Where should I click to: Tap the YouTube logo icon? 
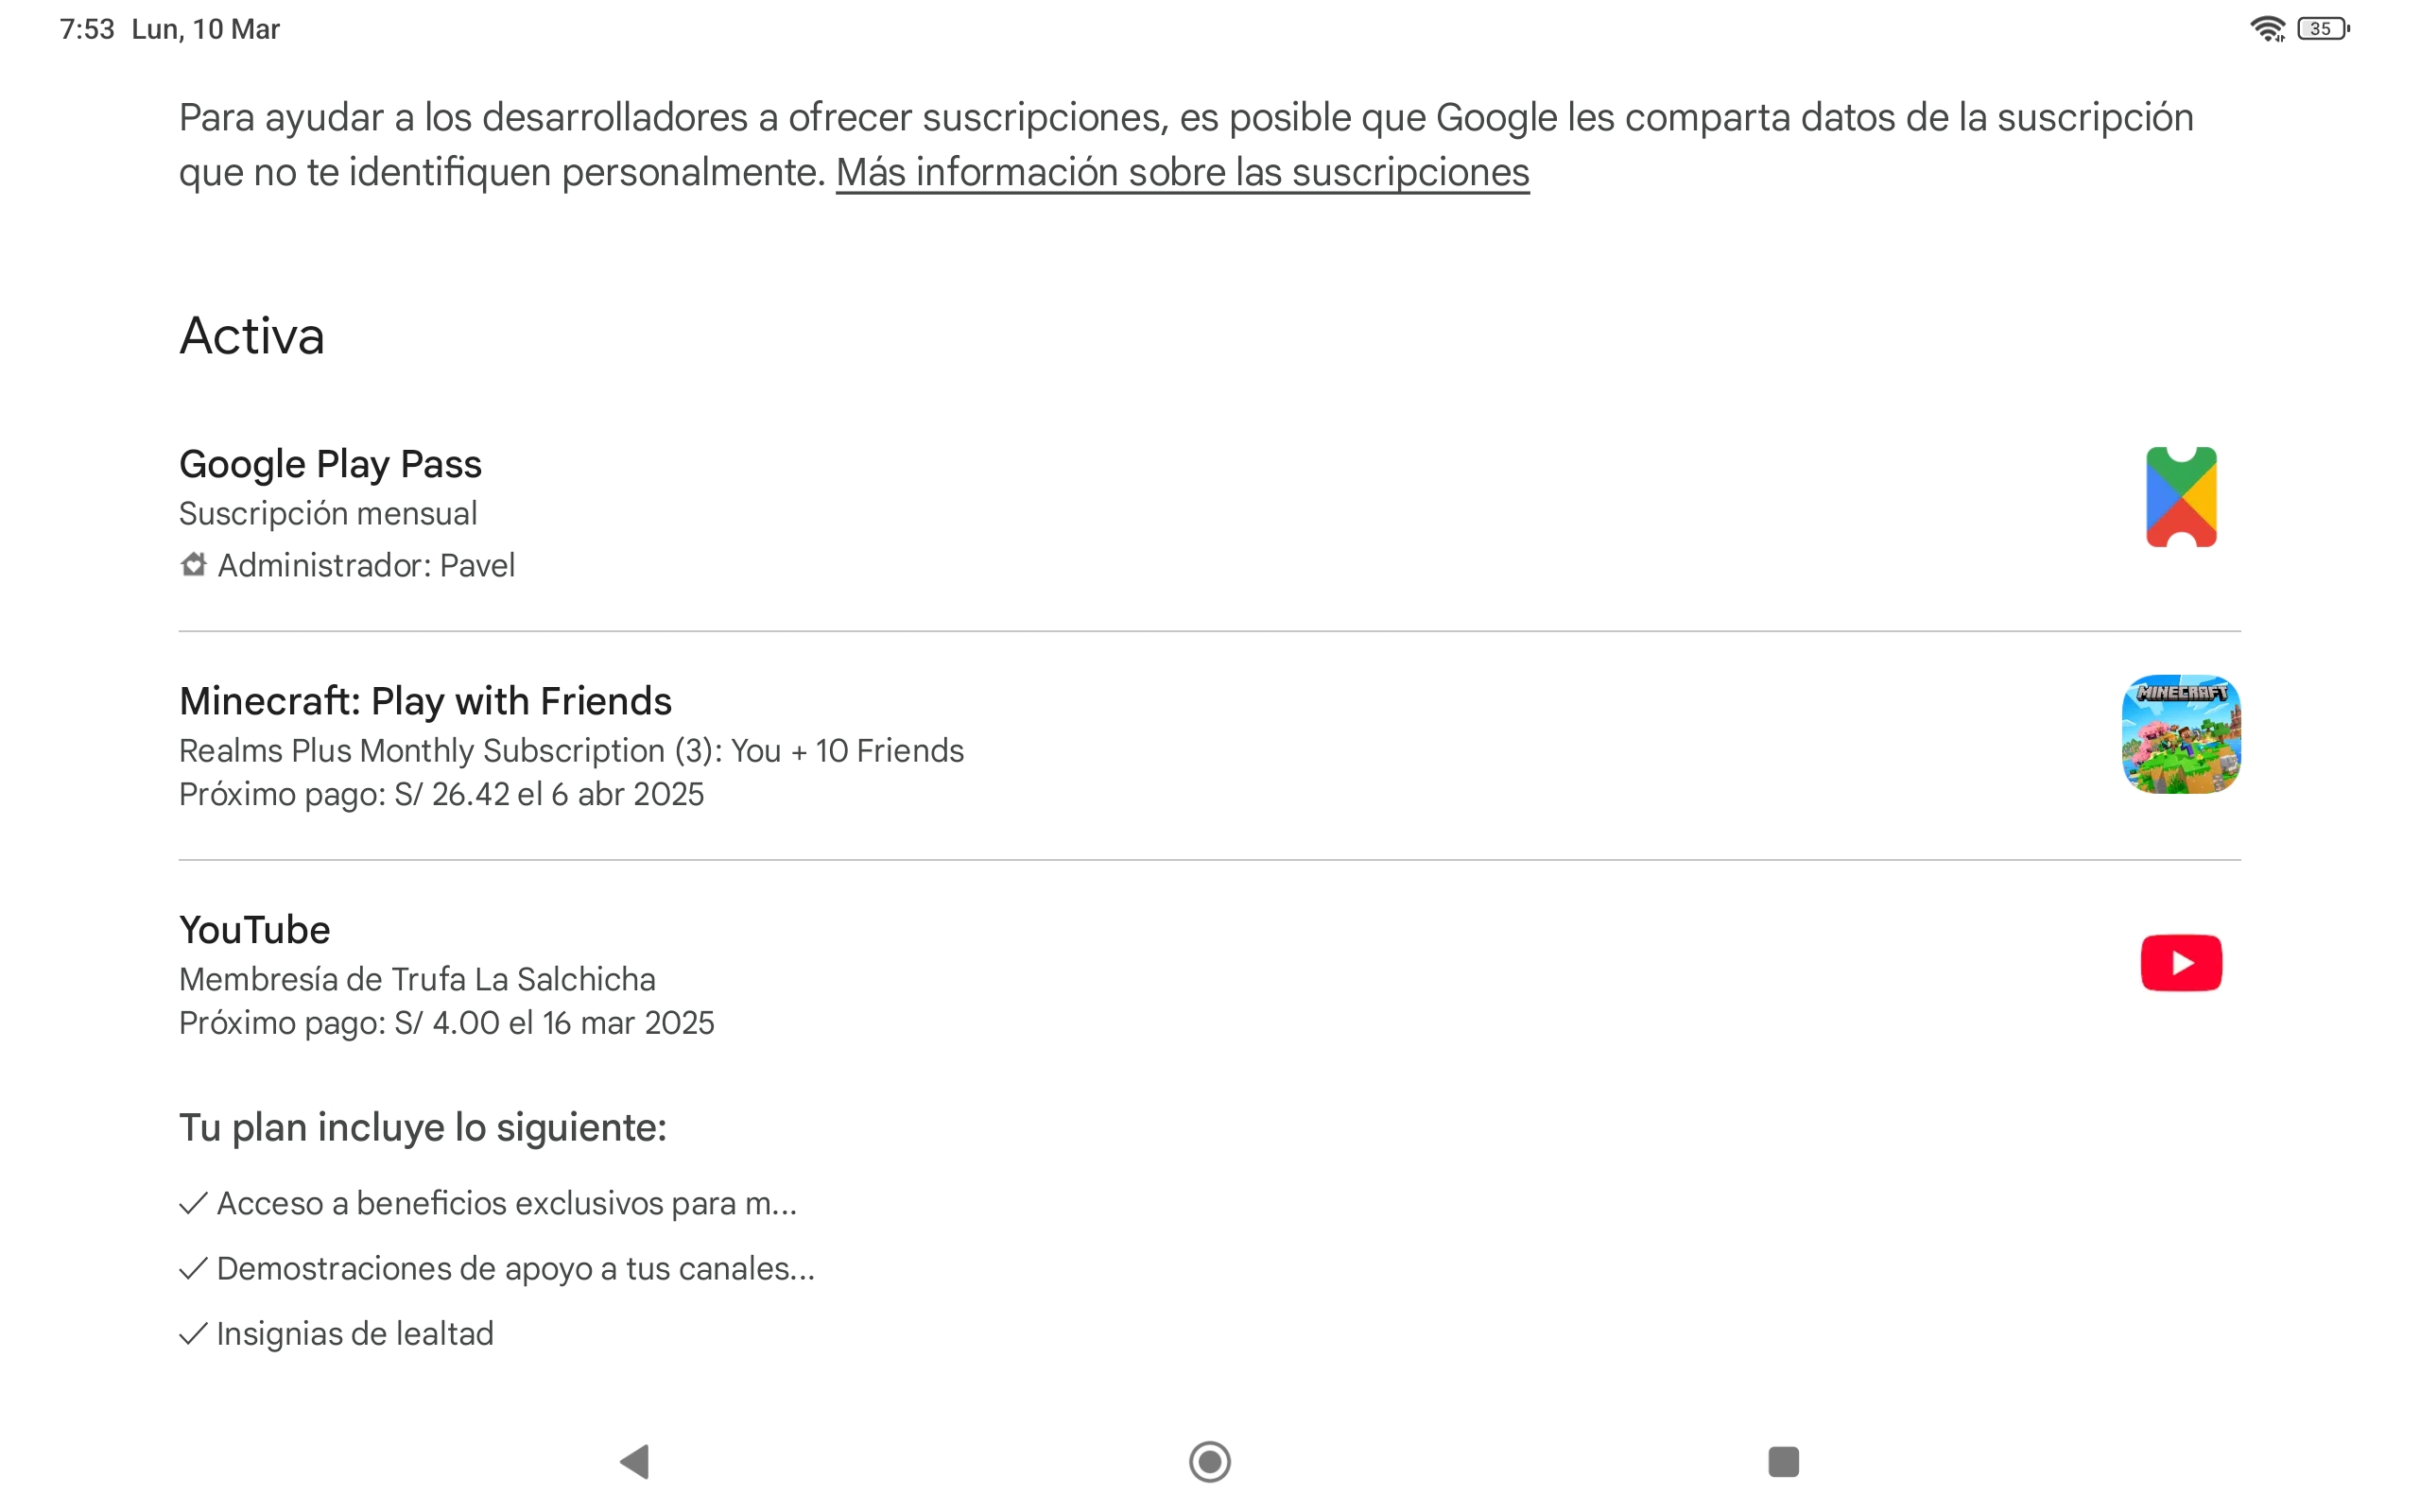pos(2180,962)
